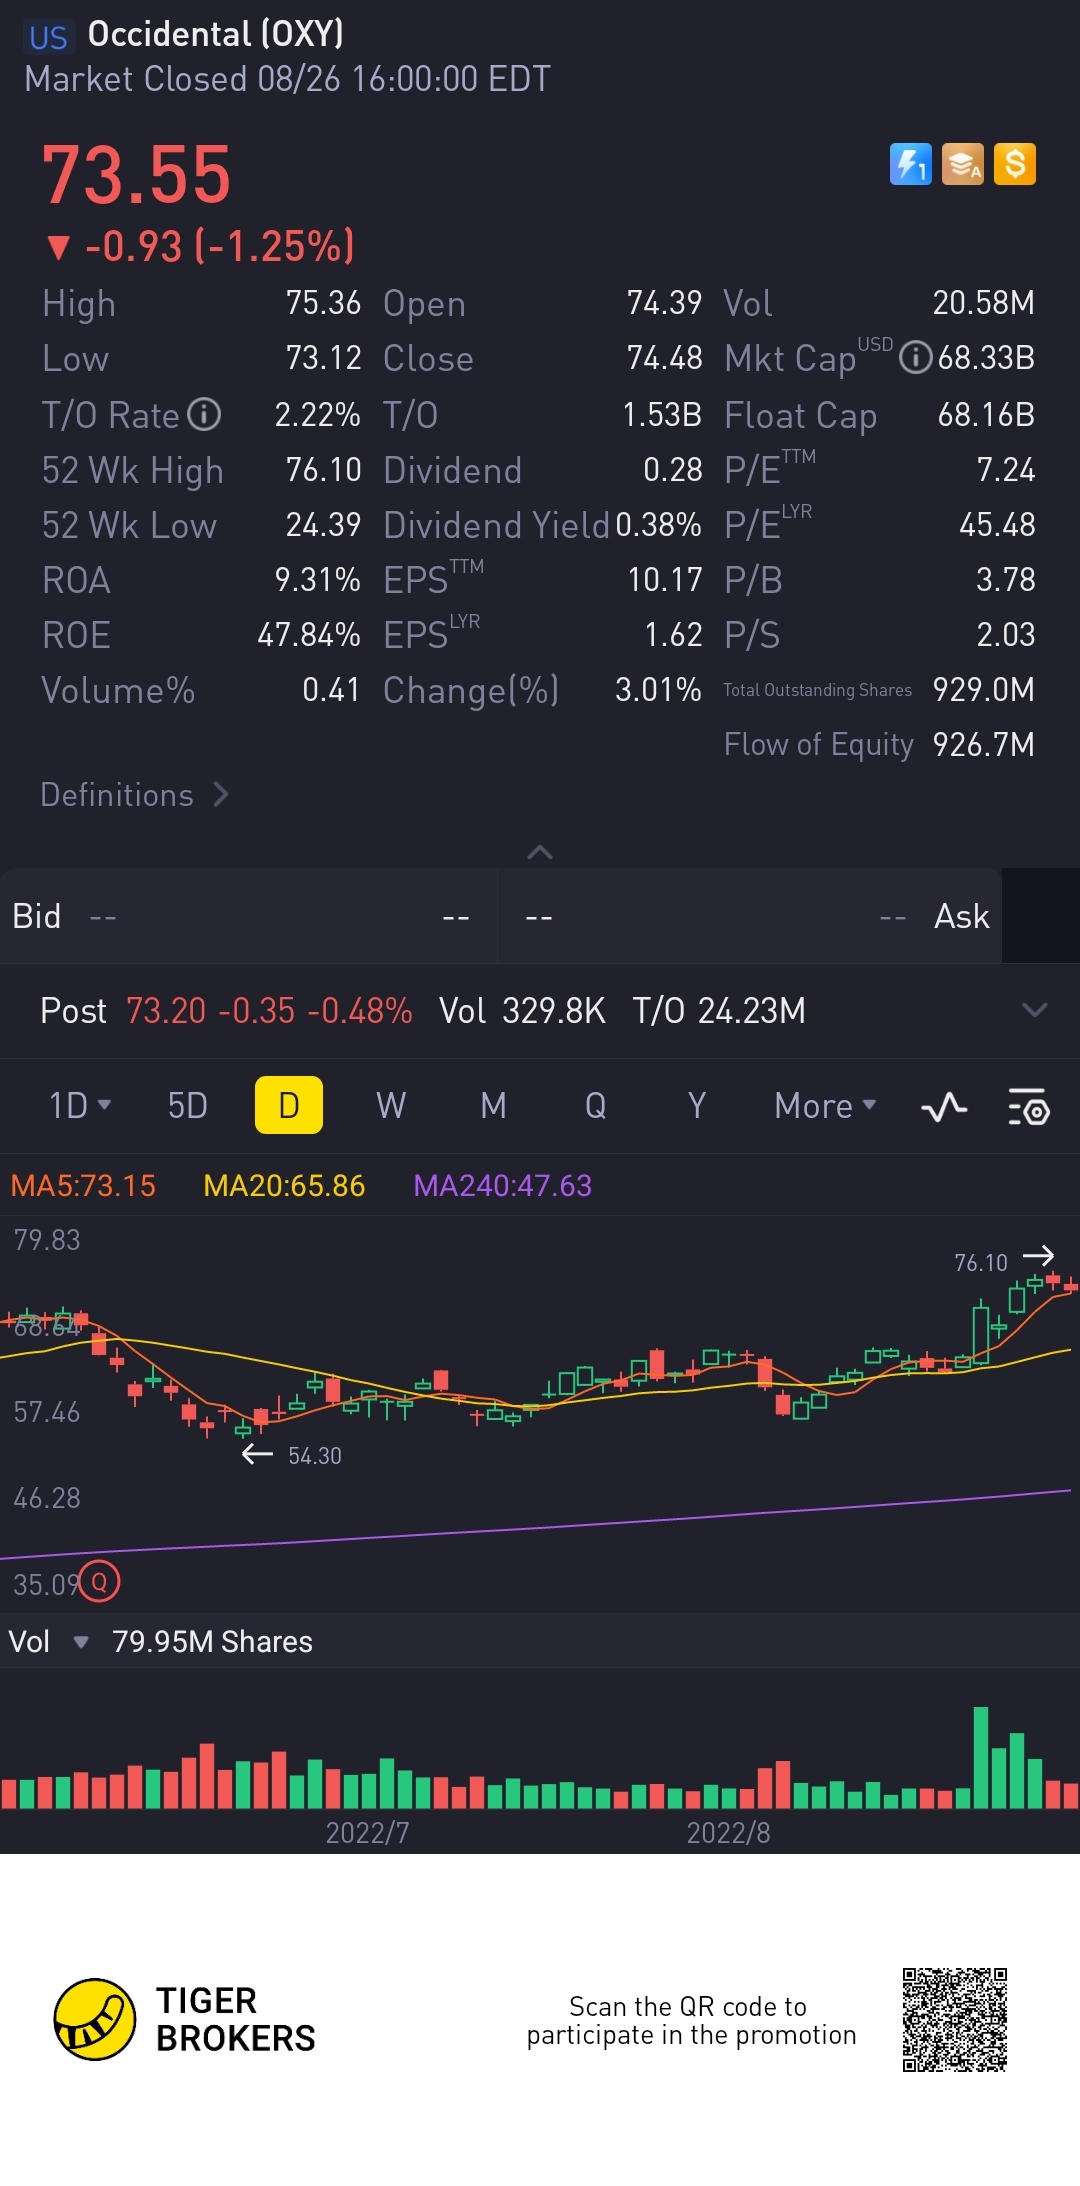Image resolution: width=1080 pixels, height=2186 pixels.
Task: Open the chart indicator waveform icon
Action: tap(943, 1106)
